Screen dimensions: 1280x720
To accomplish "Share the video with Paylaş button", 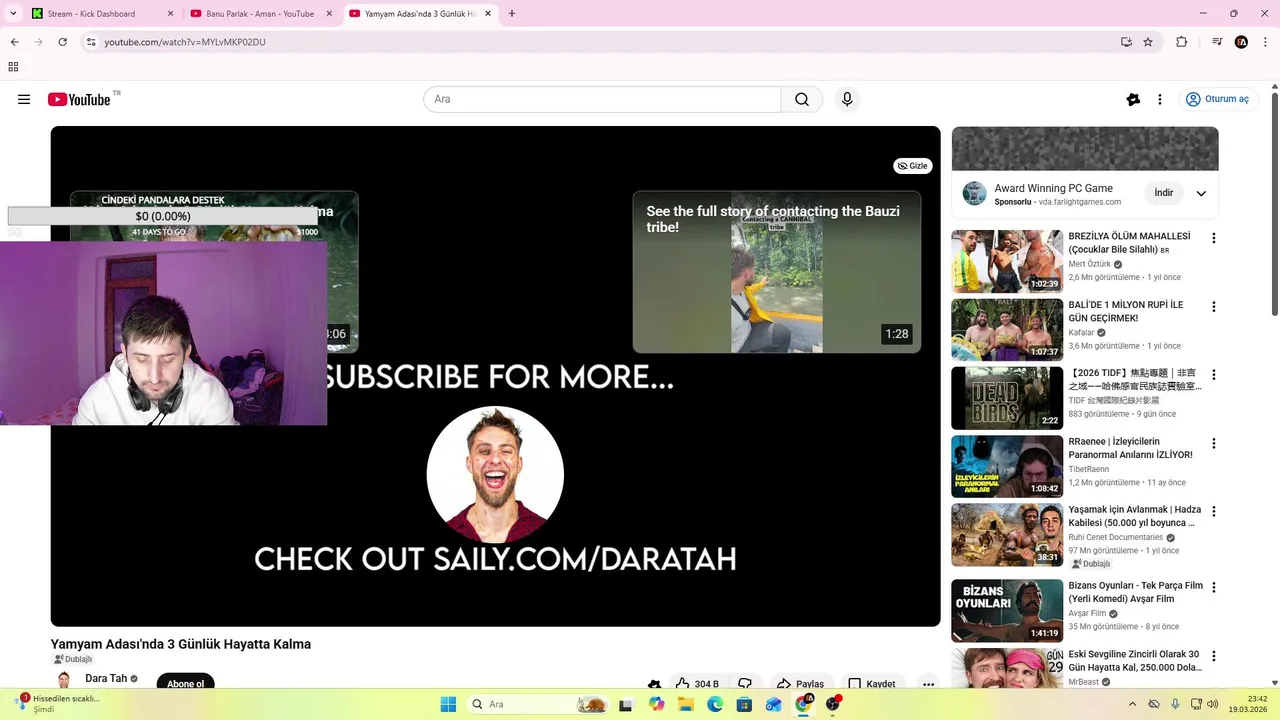I will [800, 684].
